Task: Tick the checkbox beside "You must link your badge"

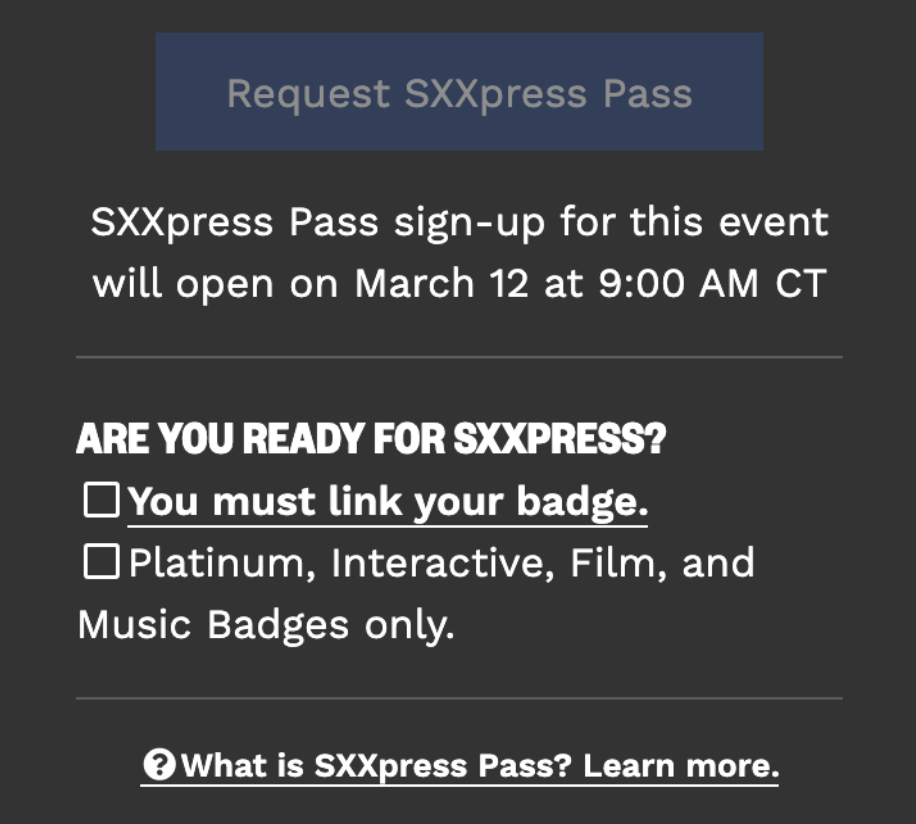Action: click(101, 500)
